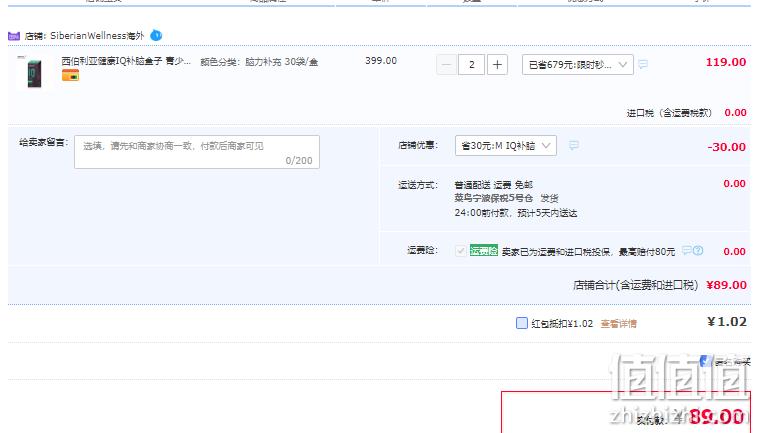Open the 省30元 store discount dropdown

coord(505,146)
